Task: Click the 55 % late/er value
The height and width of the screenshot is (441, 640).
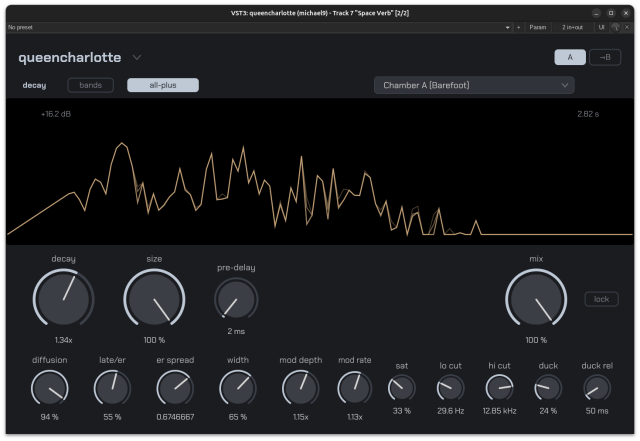Action: [112, 417]
